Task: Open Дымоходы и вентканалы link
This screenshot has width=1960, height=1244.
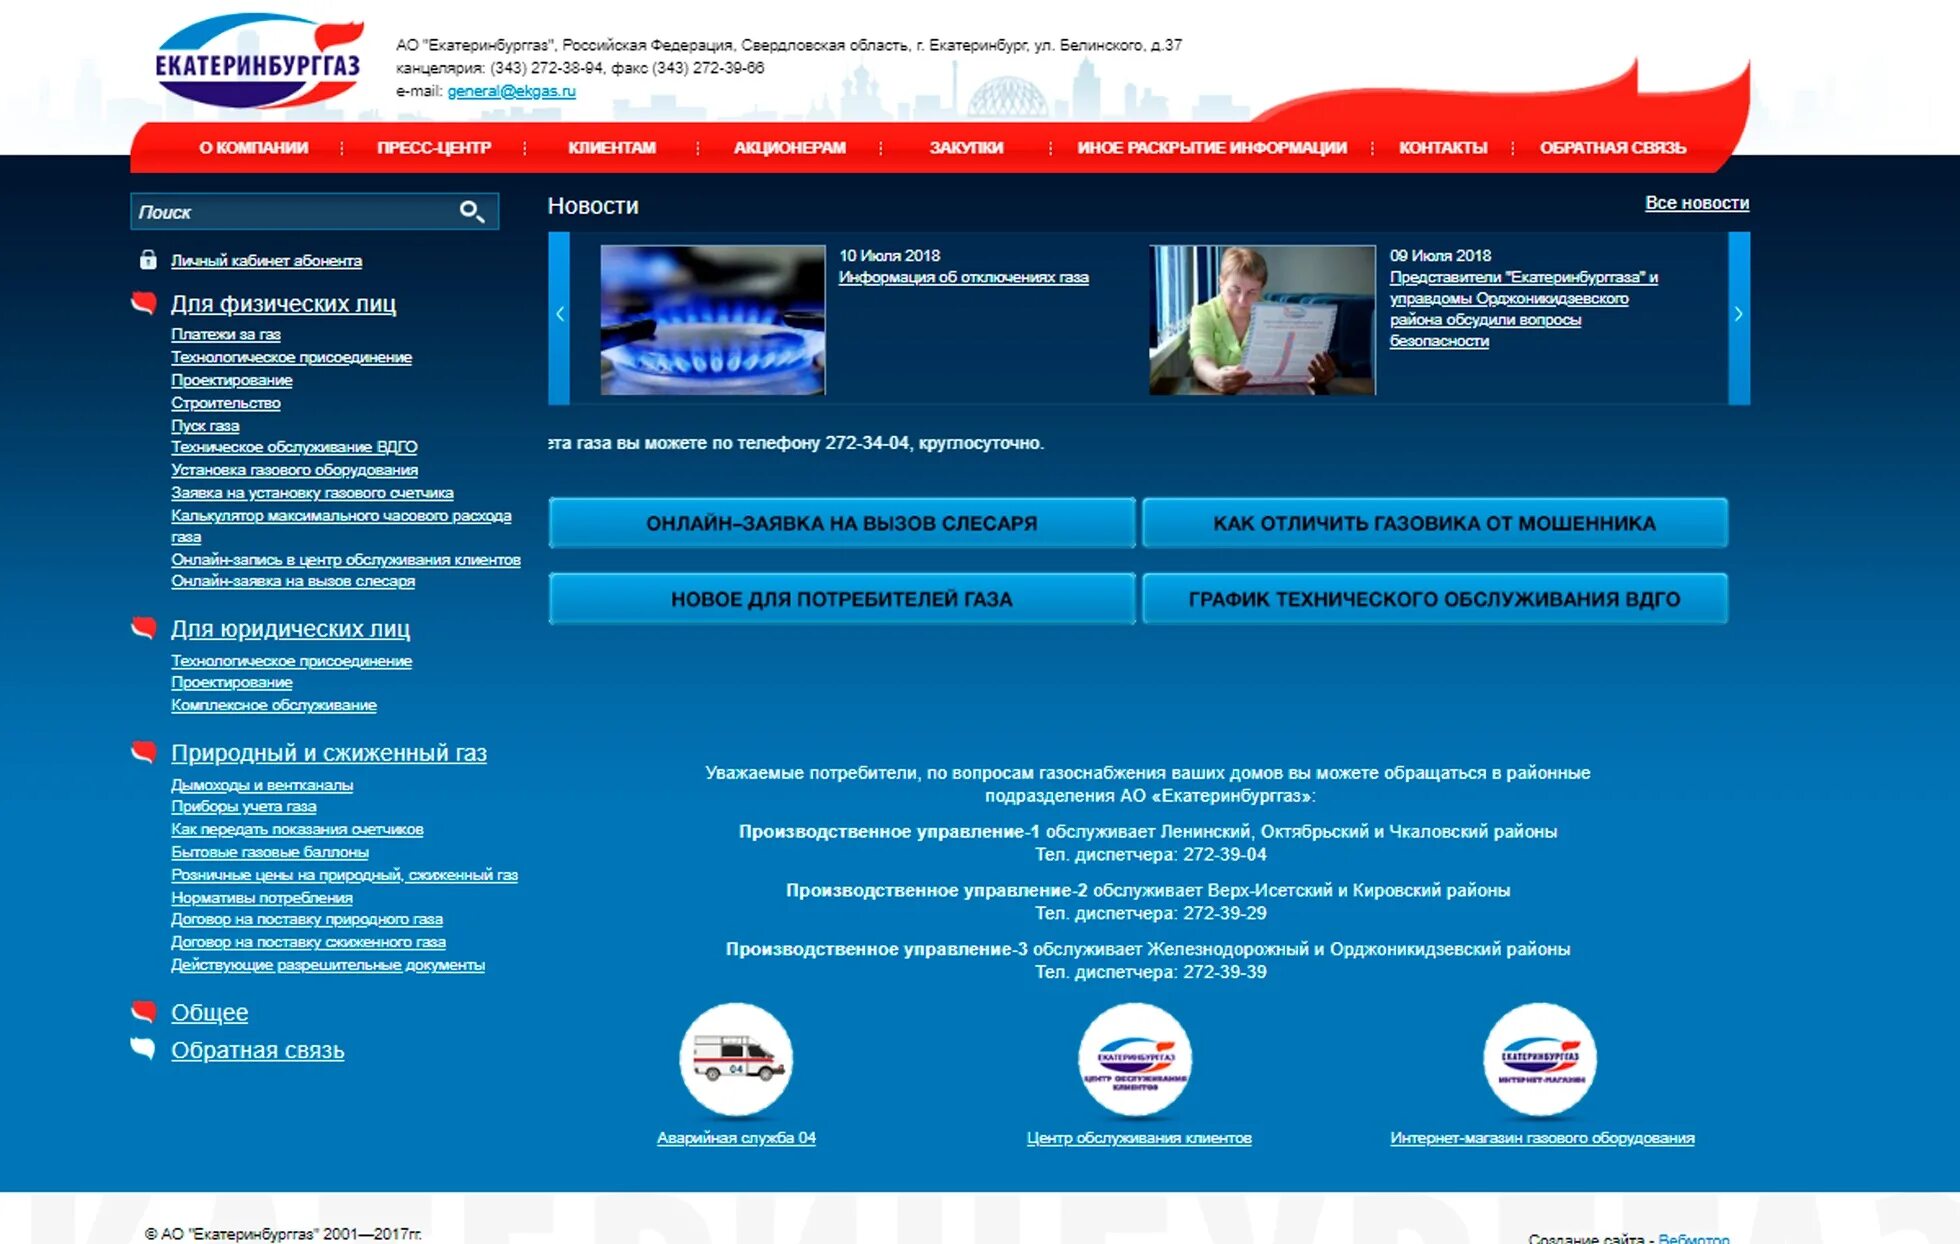Action: [262, 785]
